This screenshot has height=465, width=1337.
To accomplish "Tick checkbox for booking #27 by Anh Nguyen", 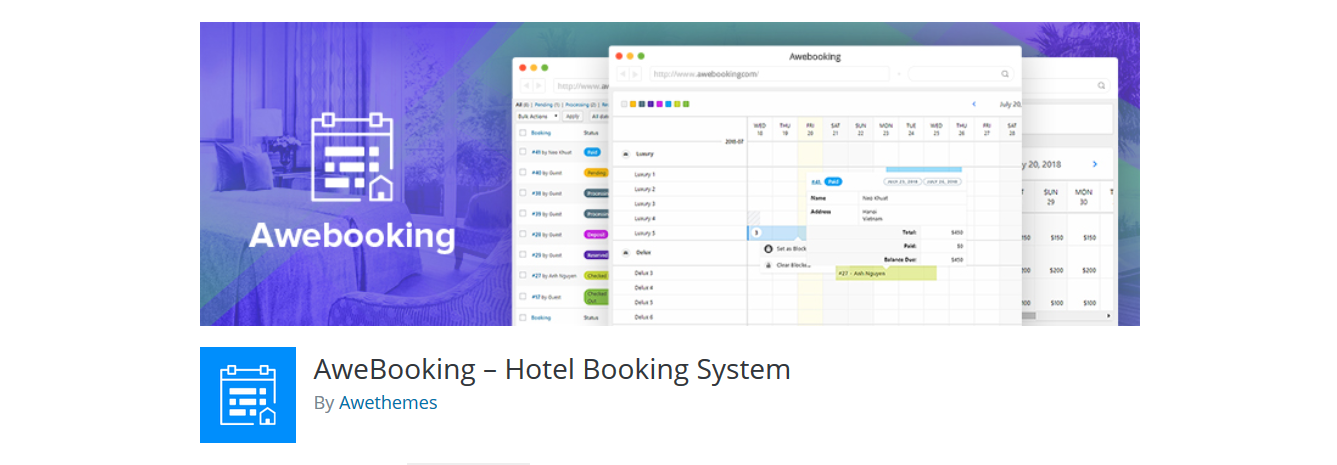I will click(522, 276).
